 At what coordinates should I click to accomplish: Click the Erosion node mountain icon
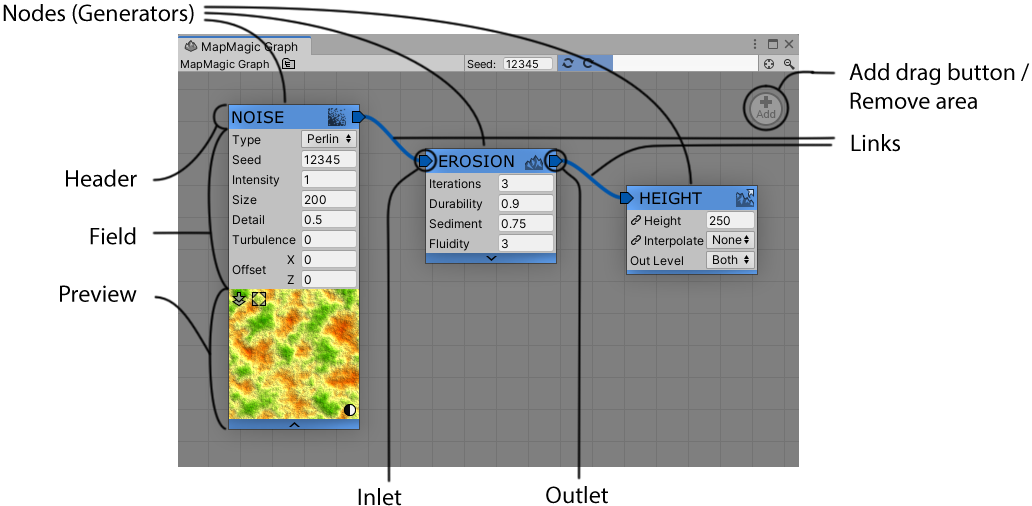534,161
